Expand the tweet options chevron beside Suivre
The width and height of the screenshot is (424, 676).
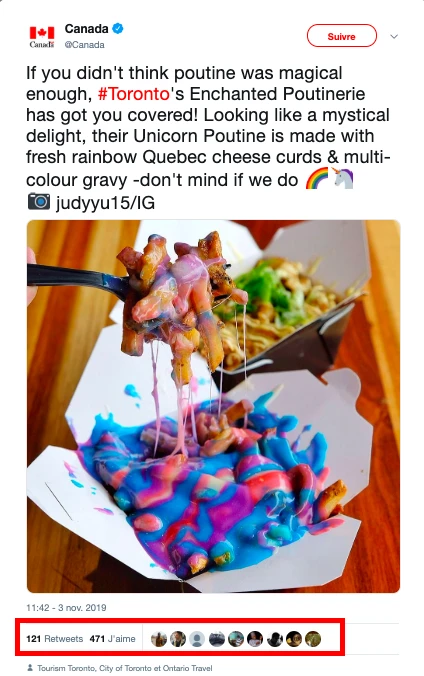click(x=394, y=37)
